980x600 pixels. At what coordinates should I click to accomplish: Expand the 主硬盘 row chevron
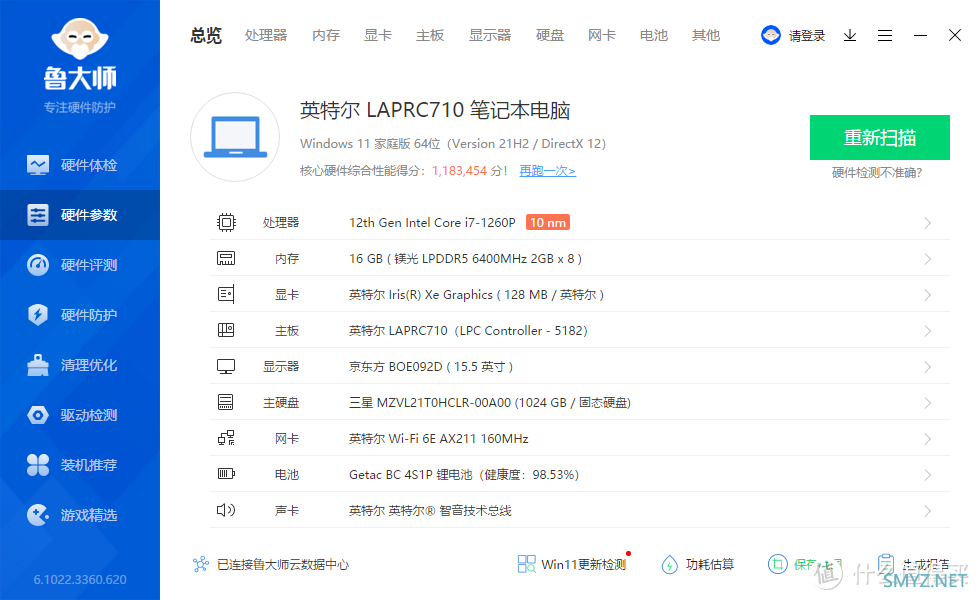(x=928, y=403)
